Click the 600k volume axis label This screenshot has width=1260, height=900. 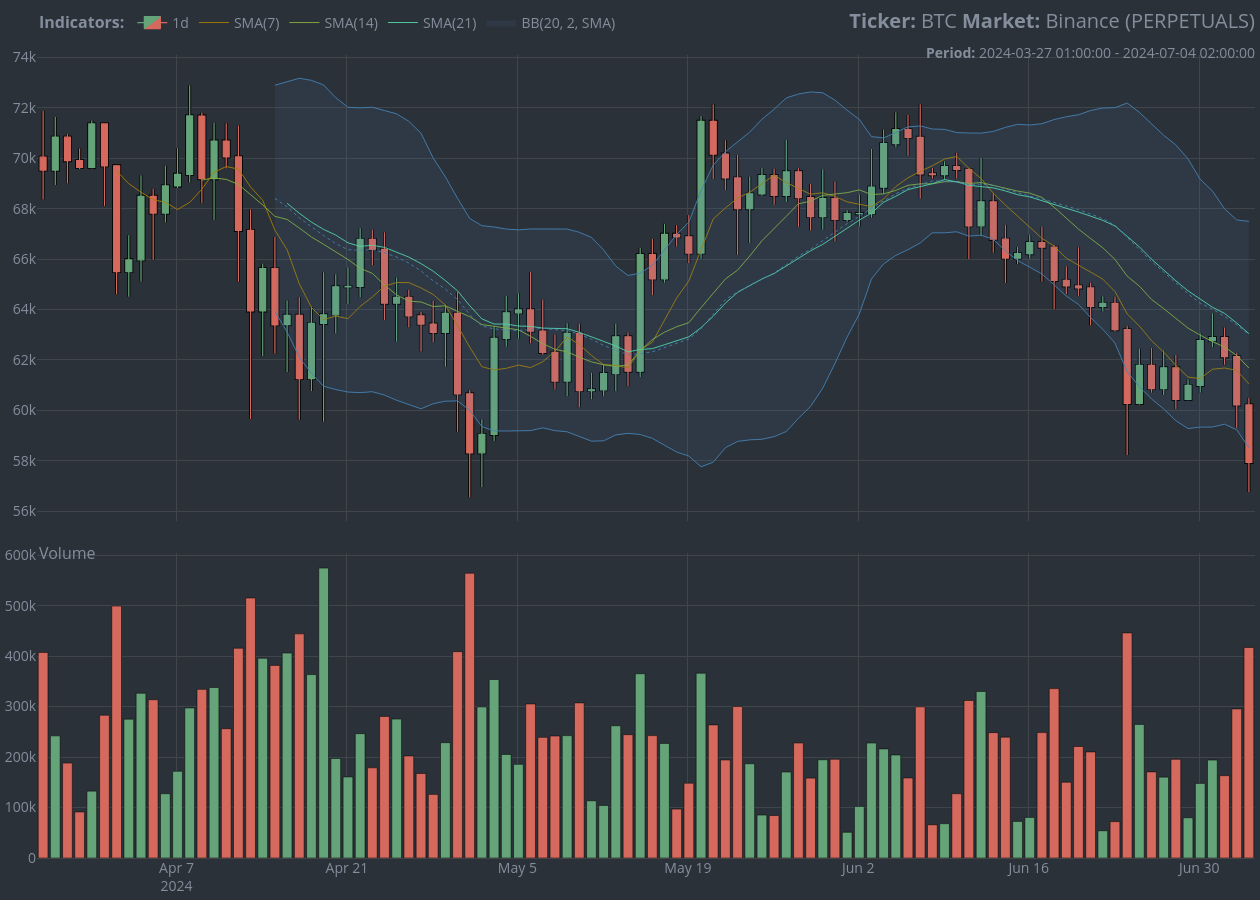(20, 555)
